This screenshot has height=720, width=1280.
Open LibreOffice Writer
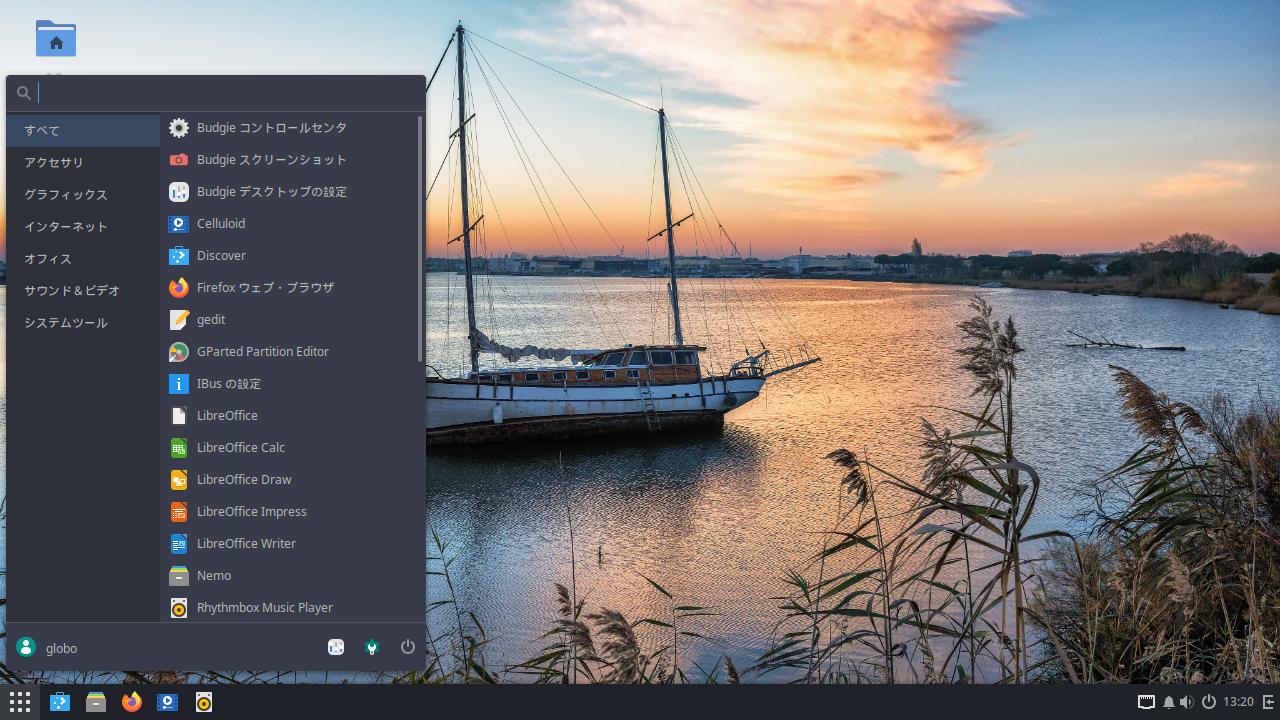246,544
